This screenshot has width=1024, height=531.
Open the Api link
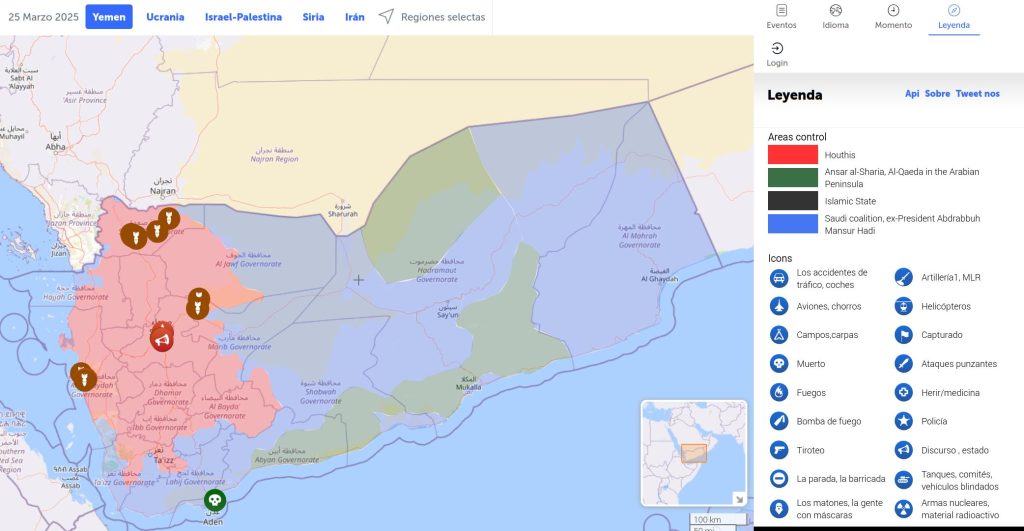(912, 93)
